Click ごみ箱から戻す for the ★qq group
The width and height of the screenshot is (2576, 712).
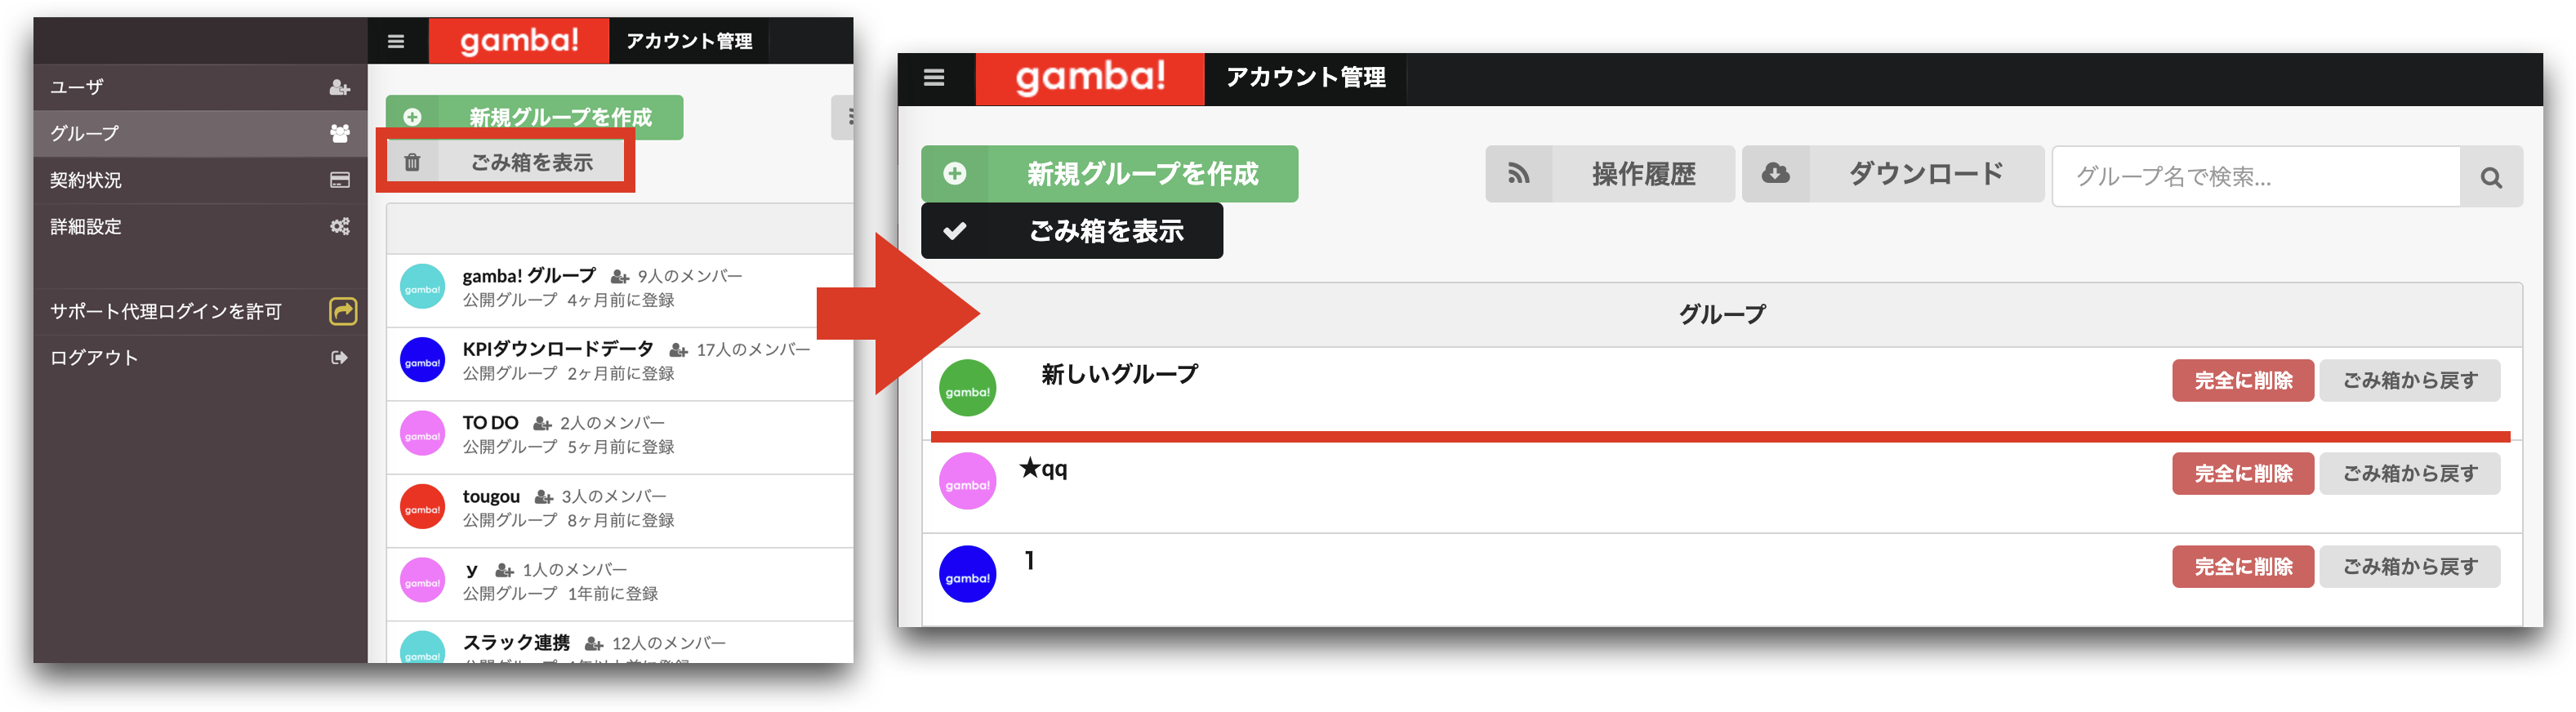coord(2409,473)
